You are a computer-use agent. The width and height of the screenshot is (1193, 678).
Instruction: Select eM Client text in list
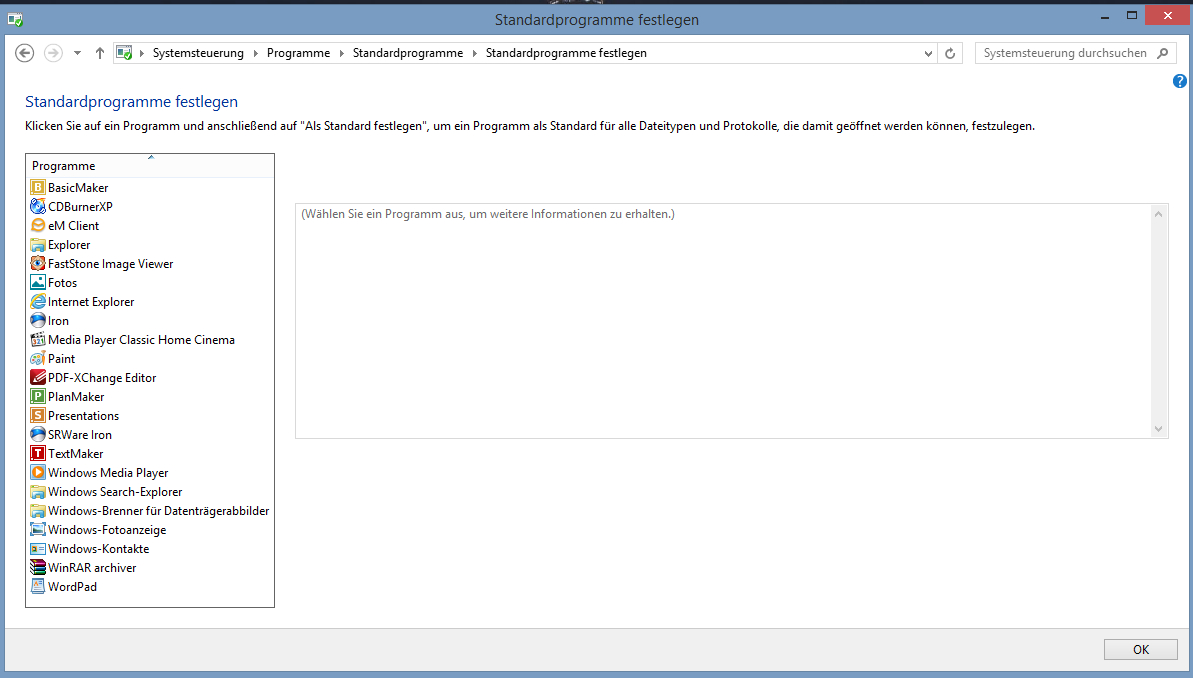[x=73, y=226]
